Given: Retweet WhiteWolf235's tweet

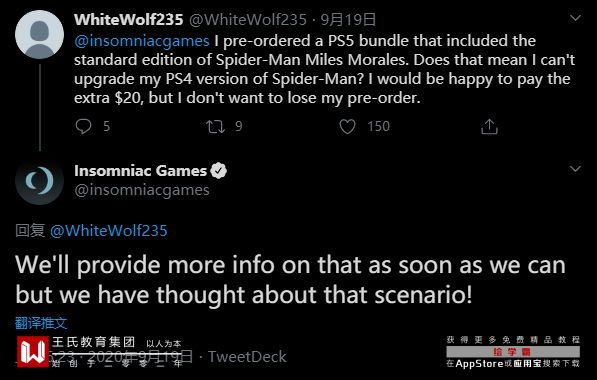Looking at the screenshot, I should click(x=215, y=126).
